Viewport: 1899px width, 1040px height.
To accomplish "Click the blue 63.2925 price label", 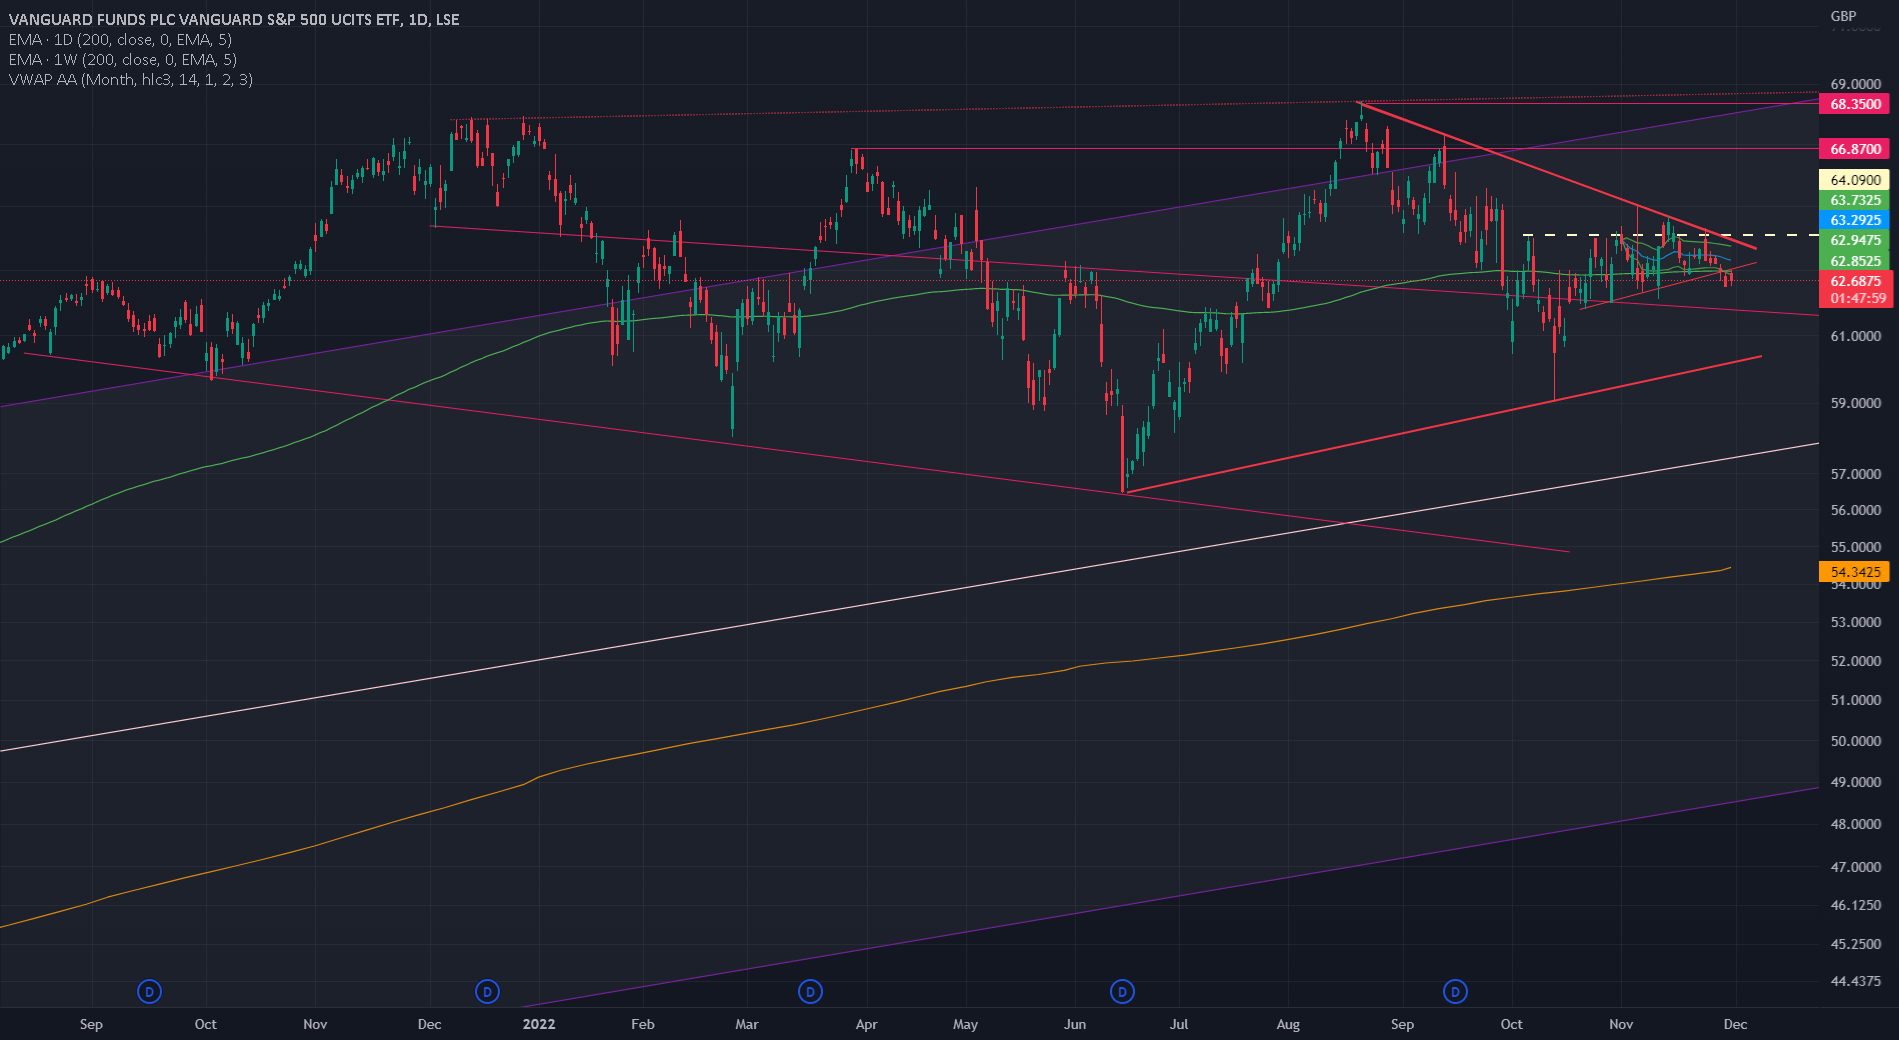I will coord(1855,220).
